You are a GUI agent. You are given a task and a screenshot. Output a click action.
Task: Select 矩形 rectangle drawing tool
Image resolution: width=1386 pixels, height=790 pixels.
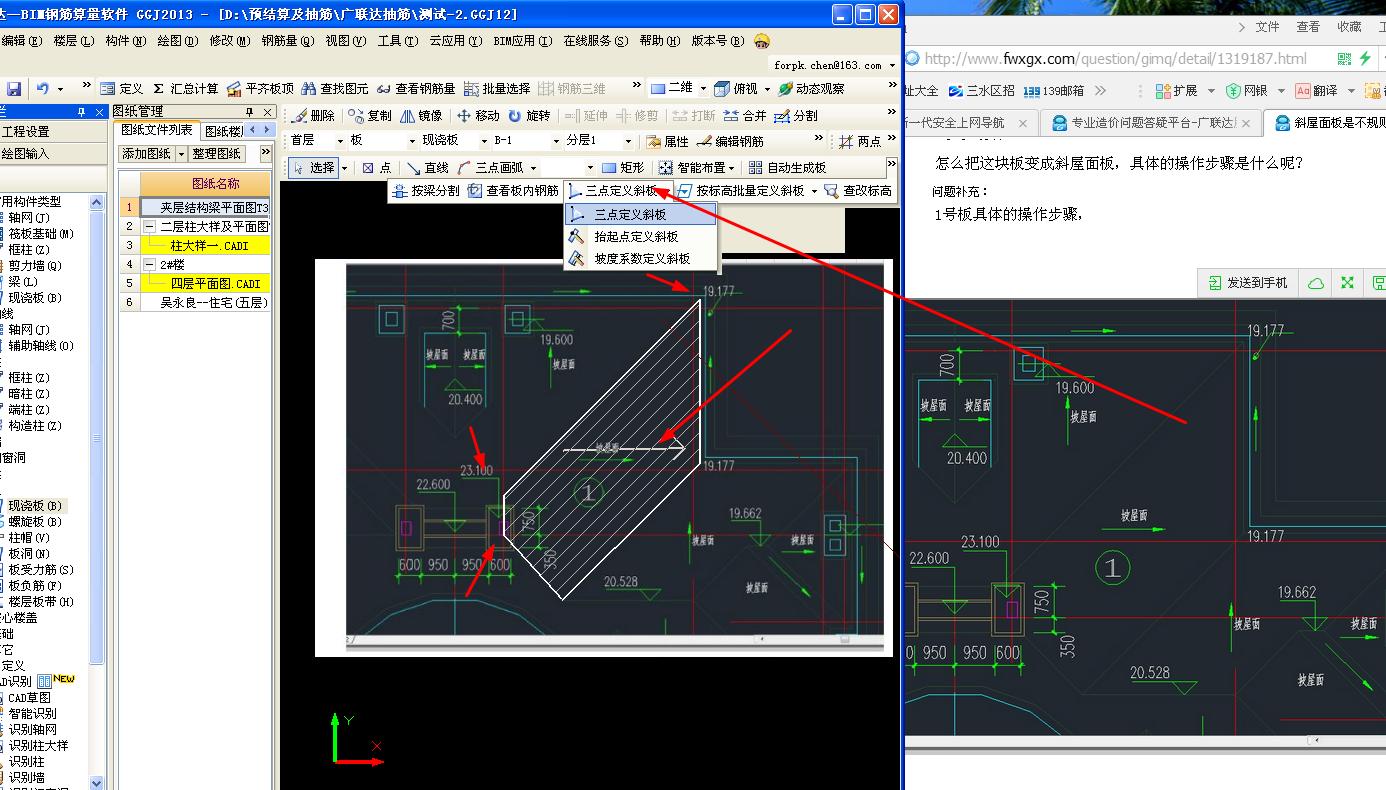623,168
